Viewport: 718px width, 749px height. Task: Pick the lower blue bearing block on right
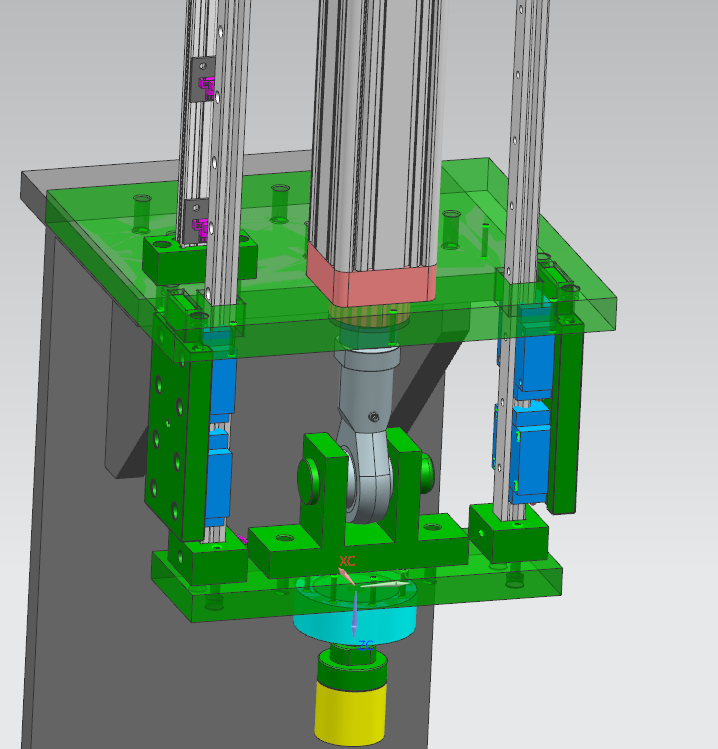[530, 454]
